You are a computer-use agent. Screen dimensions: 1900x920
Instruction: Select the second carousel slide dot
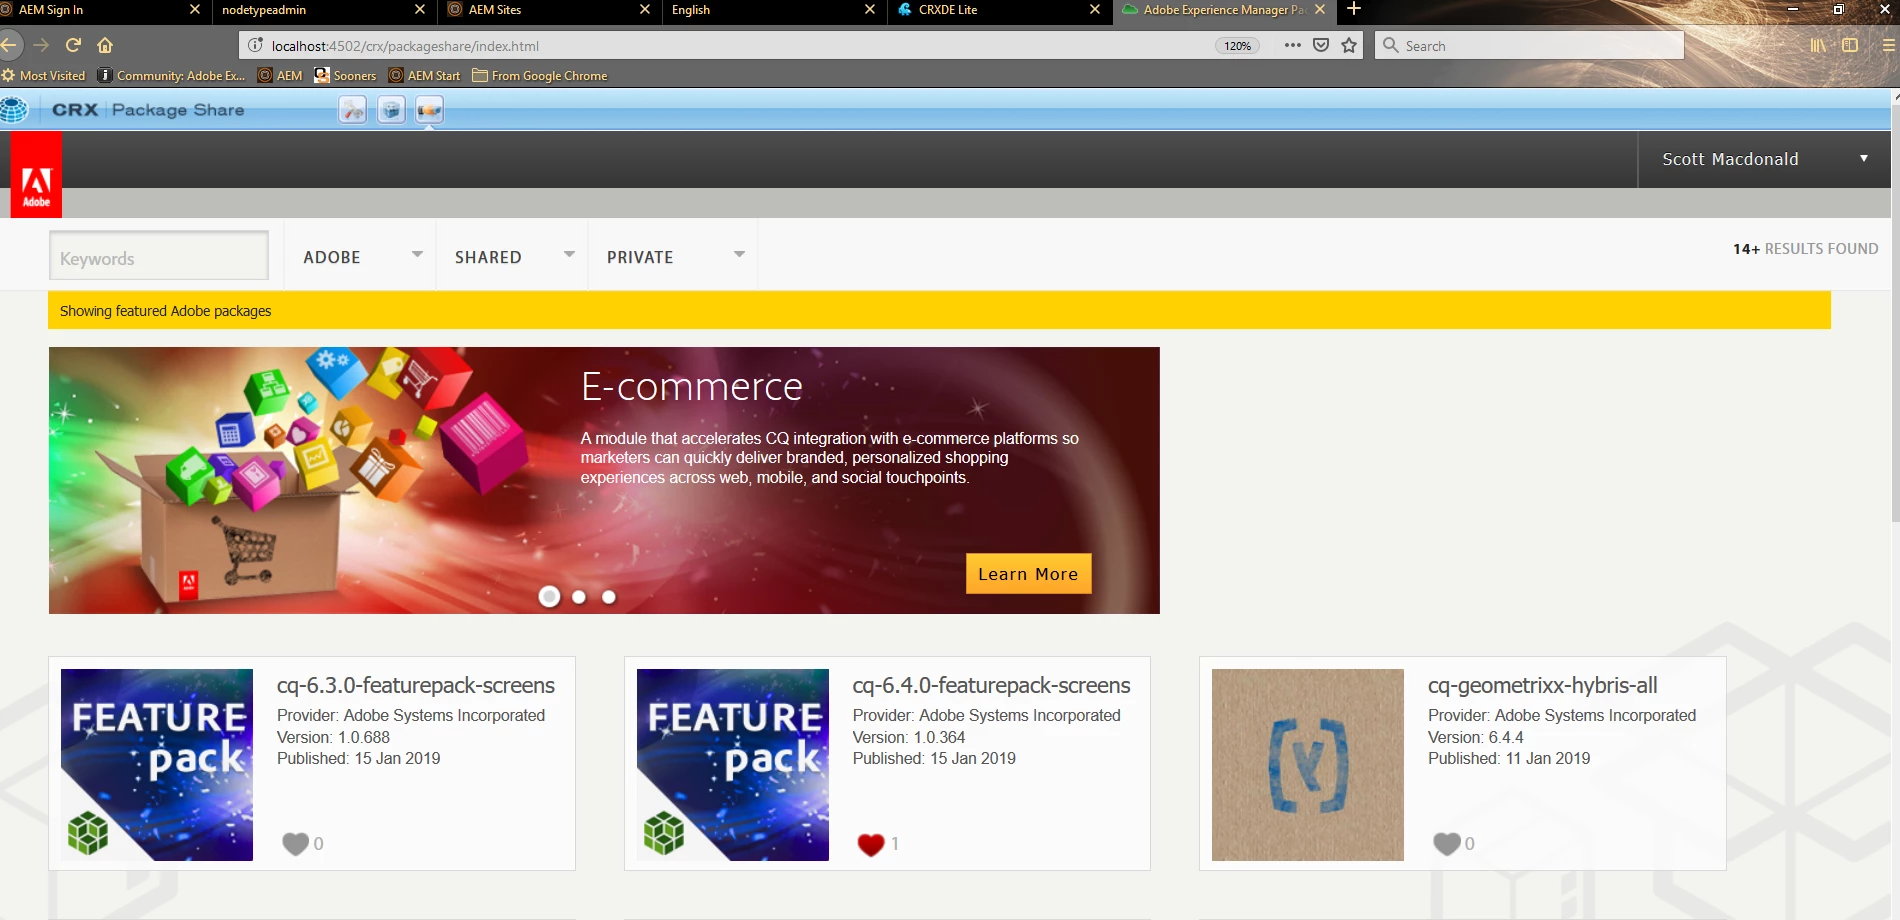[579, 597]
